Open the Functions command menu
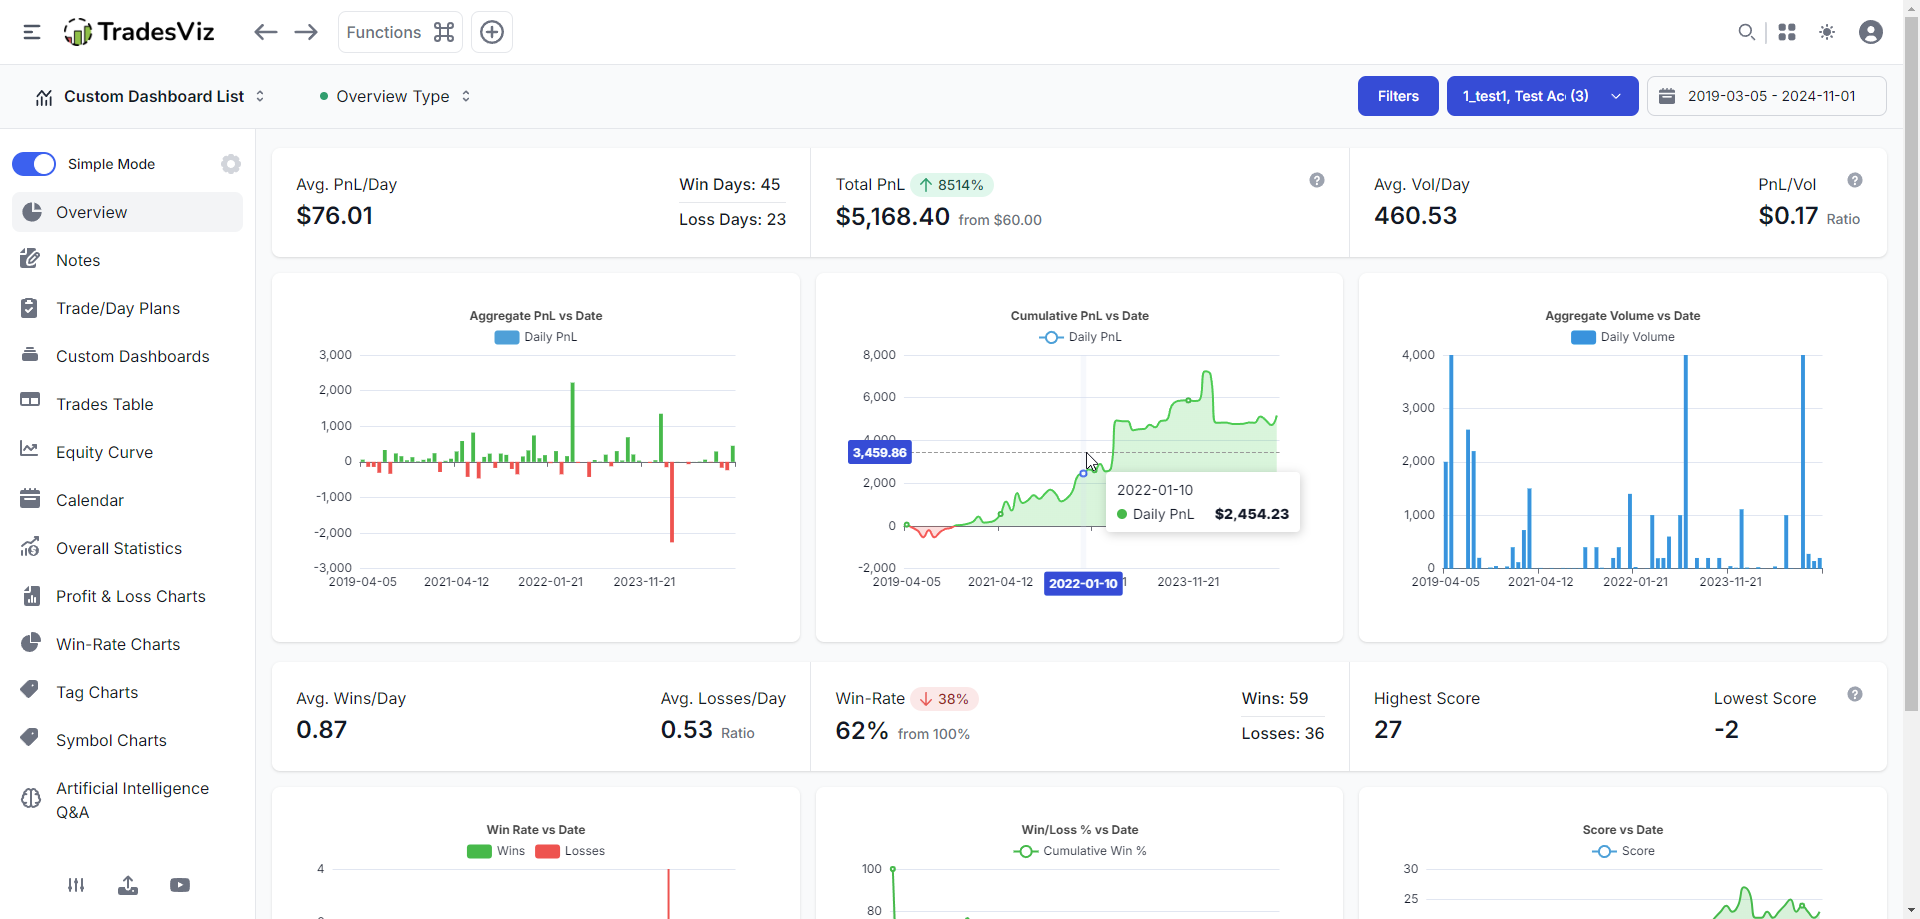Screen dimensions: 1920x919 (400, 32)
